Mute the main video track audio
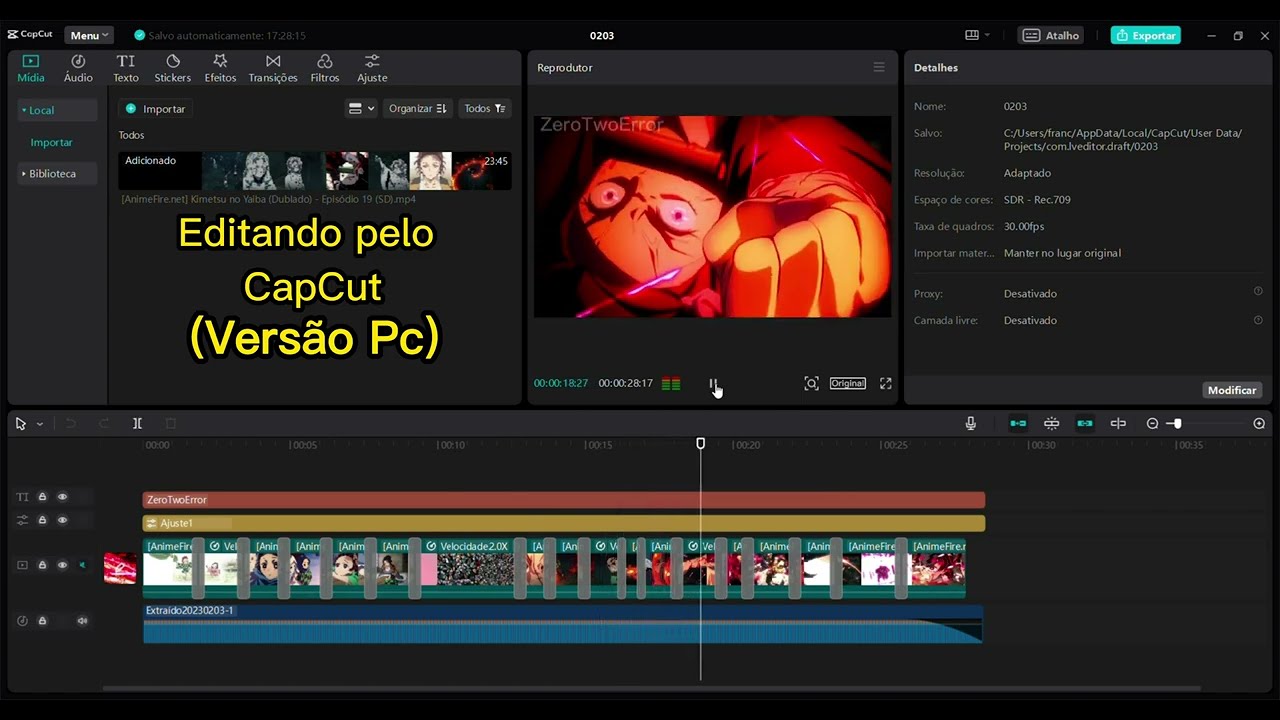 coord(82,565)
